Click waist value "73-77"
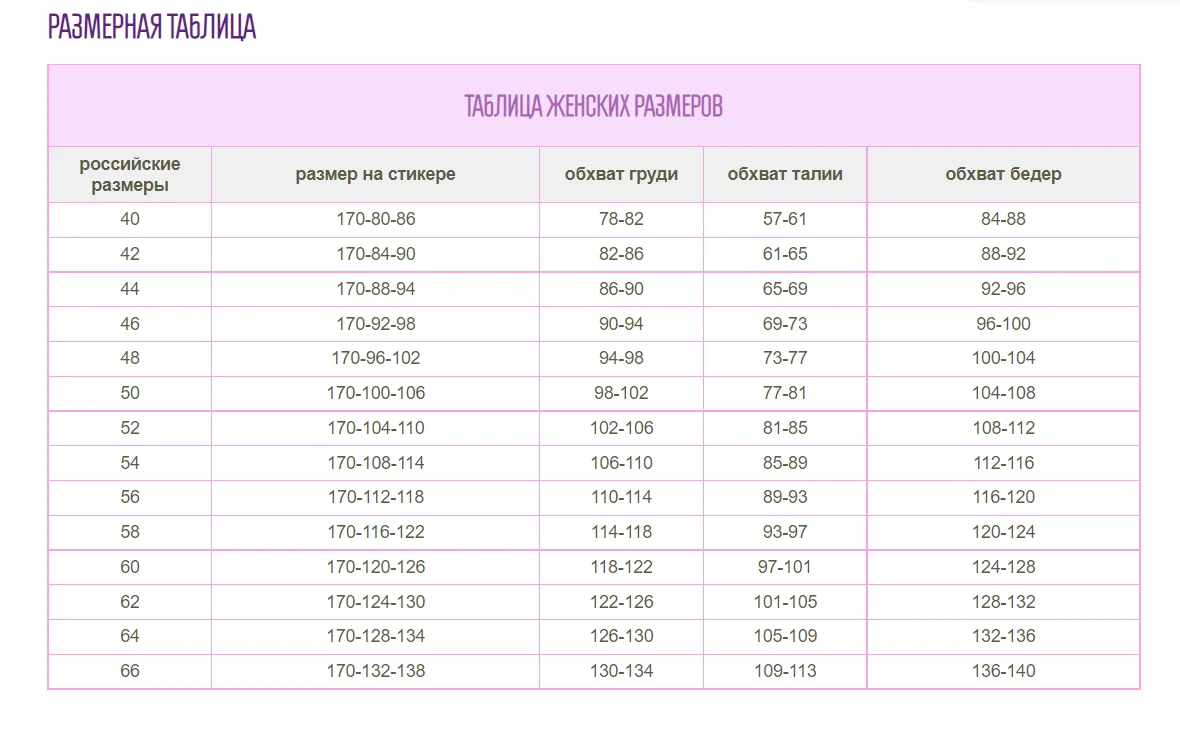This screenshot has height=732, width=1180. tap(785, 358)
